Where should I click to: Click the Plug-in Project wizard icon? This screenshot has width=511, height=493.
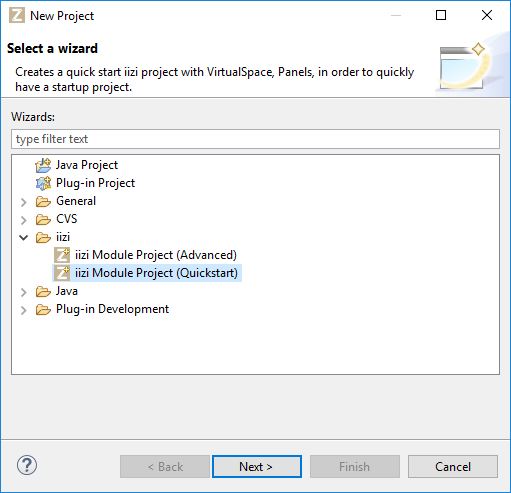click(x=43, y=183)
